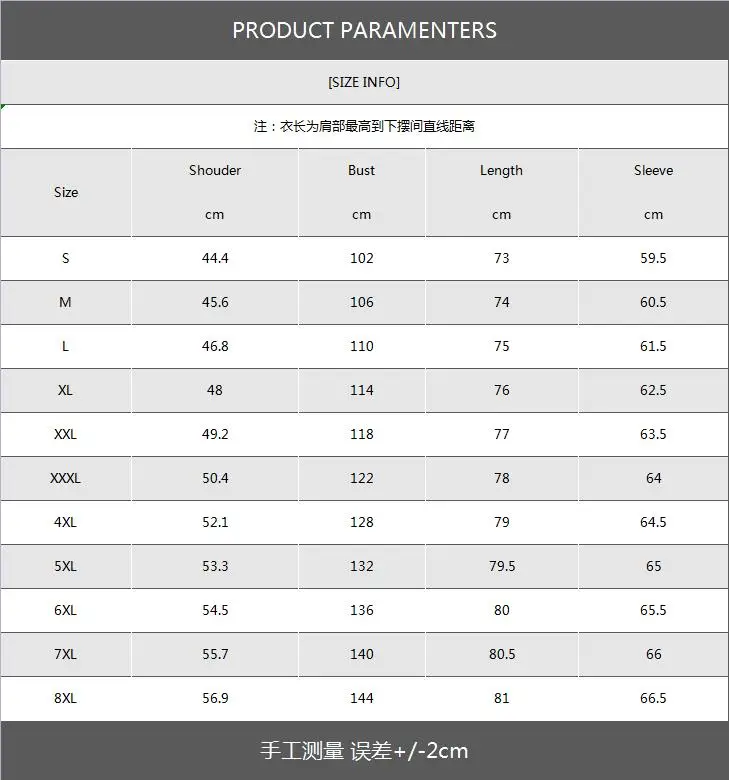This screenshot has width=729, height=780.
Task: Click the Chinese note about garment length
Action: (364, 126)
